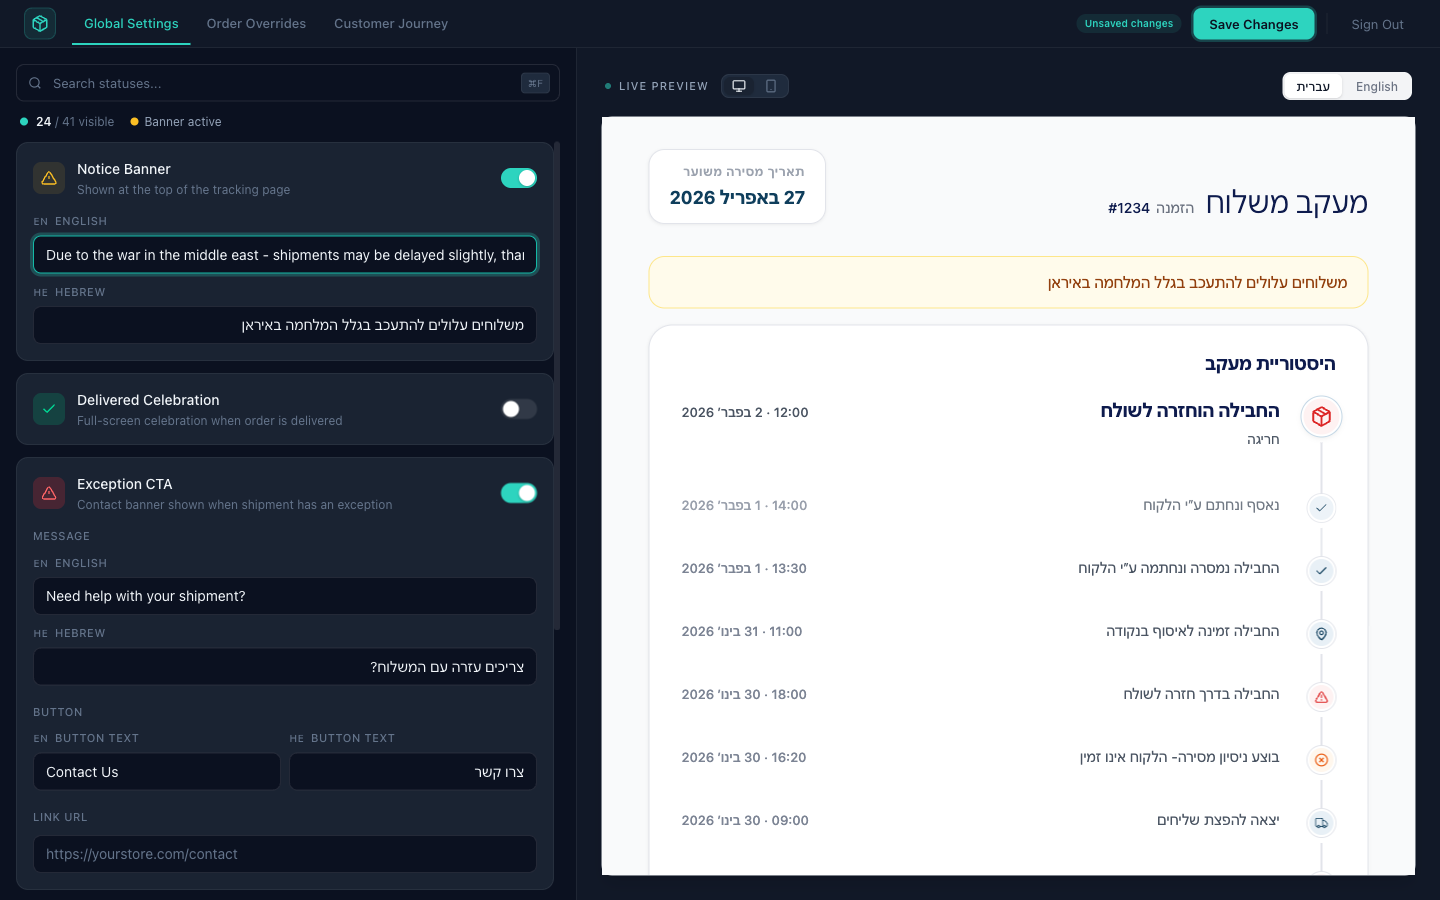
Task: Click the Notice Banner warning triangle icon
Action: [x=49, y=177]
